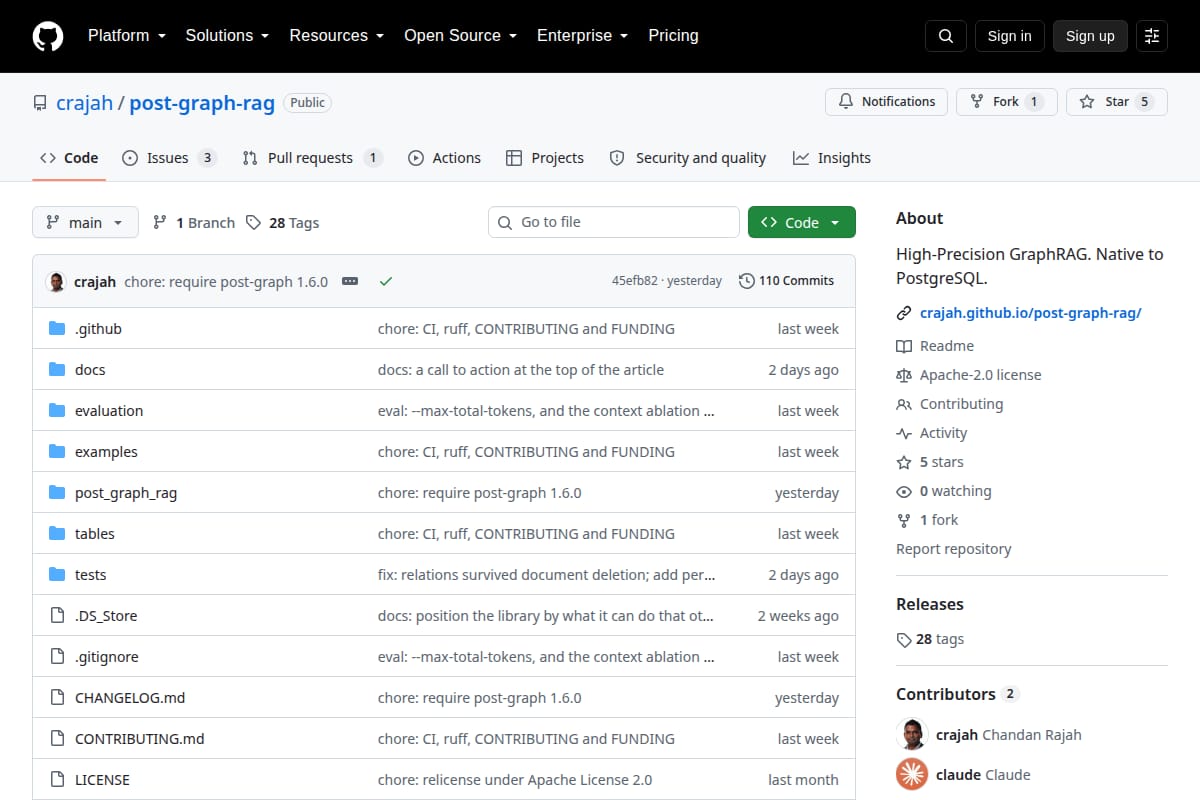Open the tables folder

click(x=95, y=534)
